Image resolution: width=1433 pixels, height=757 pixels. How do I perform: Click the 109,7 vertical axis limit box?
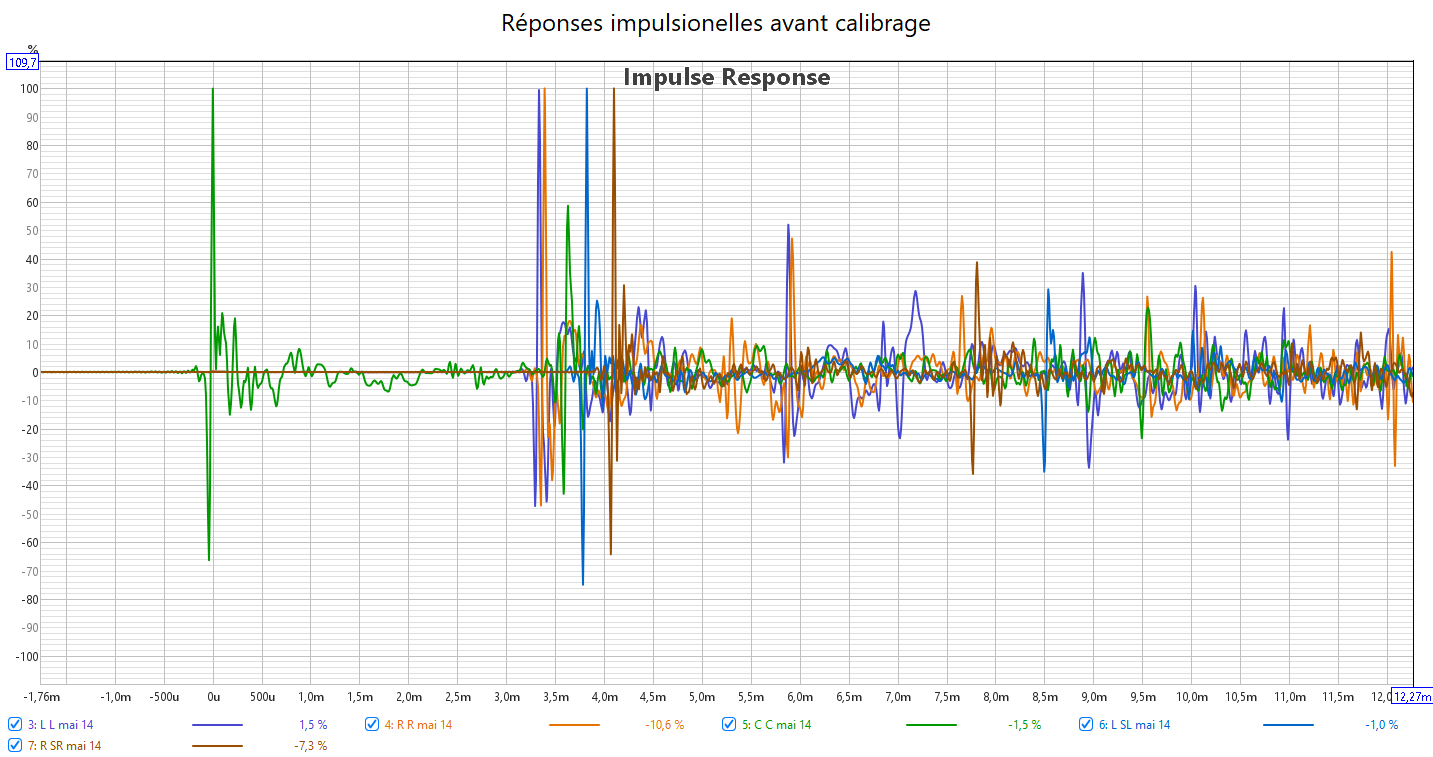pos(23,62)
